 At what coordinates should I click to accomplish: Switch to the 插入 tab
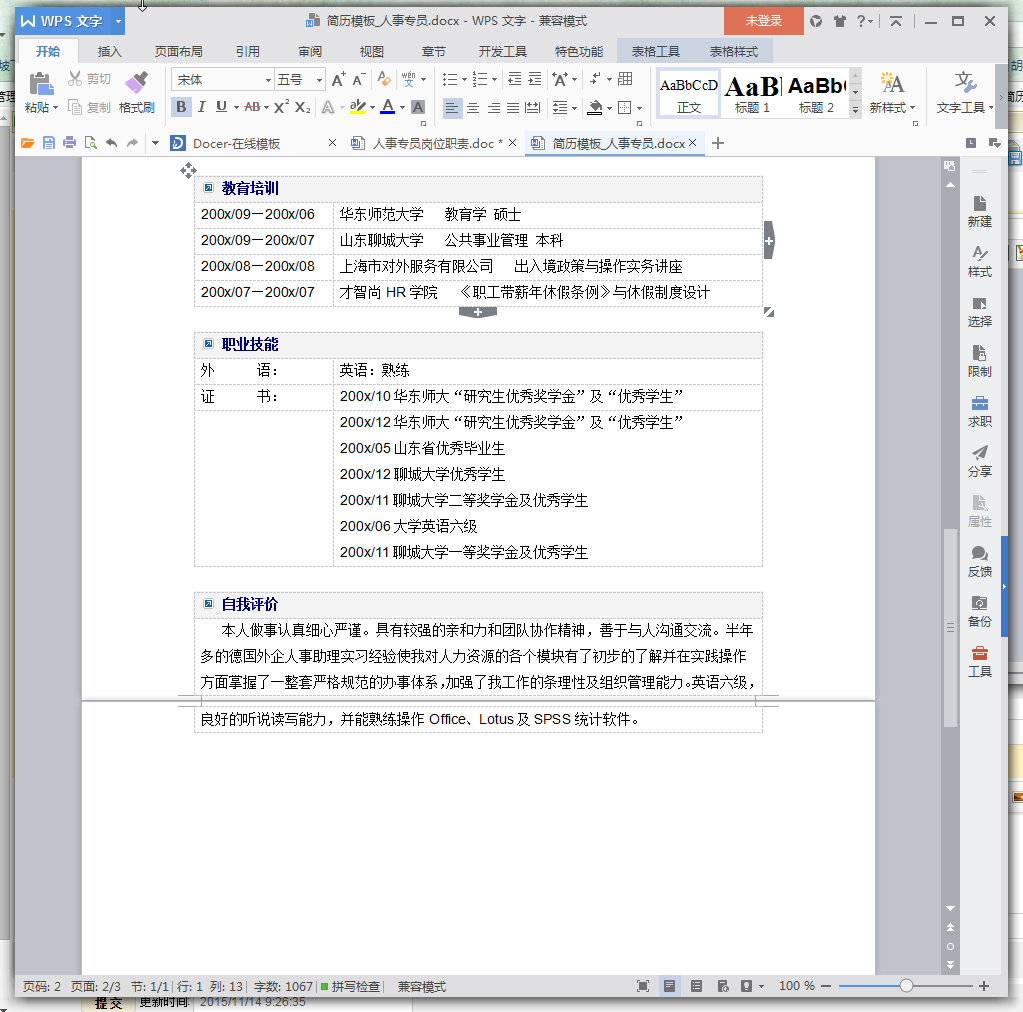tap(109, 52)
